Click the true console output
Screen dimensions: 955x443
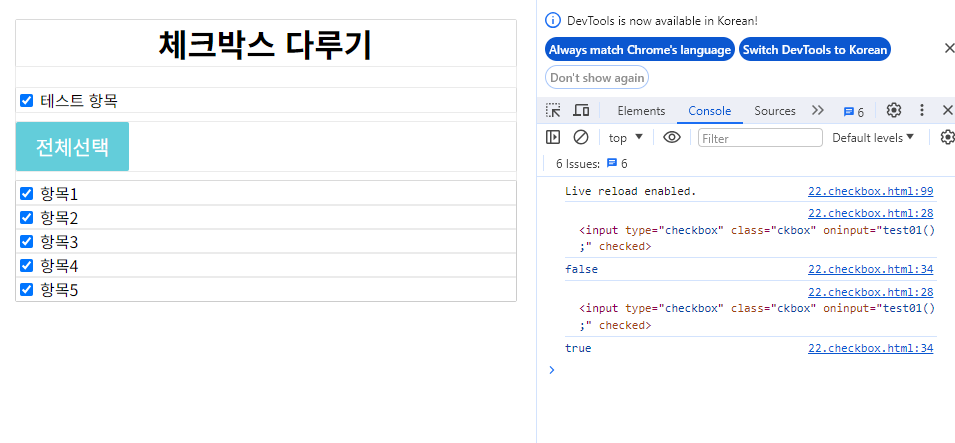click(x=578, y=349)
